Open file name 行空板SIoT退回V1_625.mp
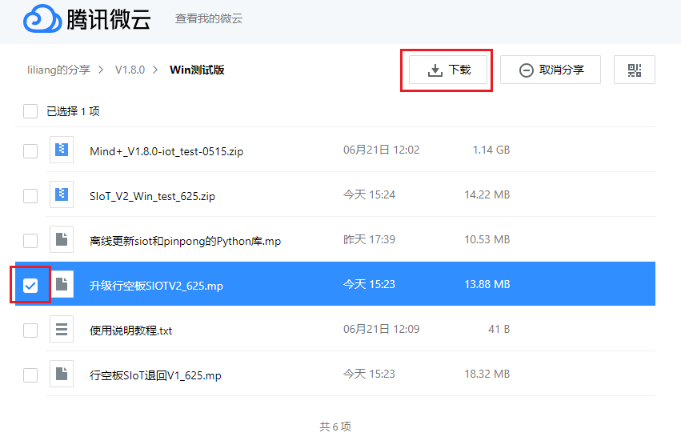Image resolution: width=681 pixels, height=439 pixels. click(155, 375)
